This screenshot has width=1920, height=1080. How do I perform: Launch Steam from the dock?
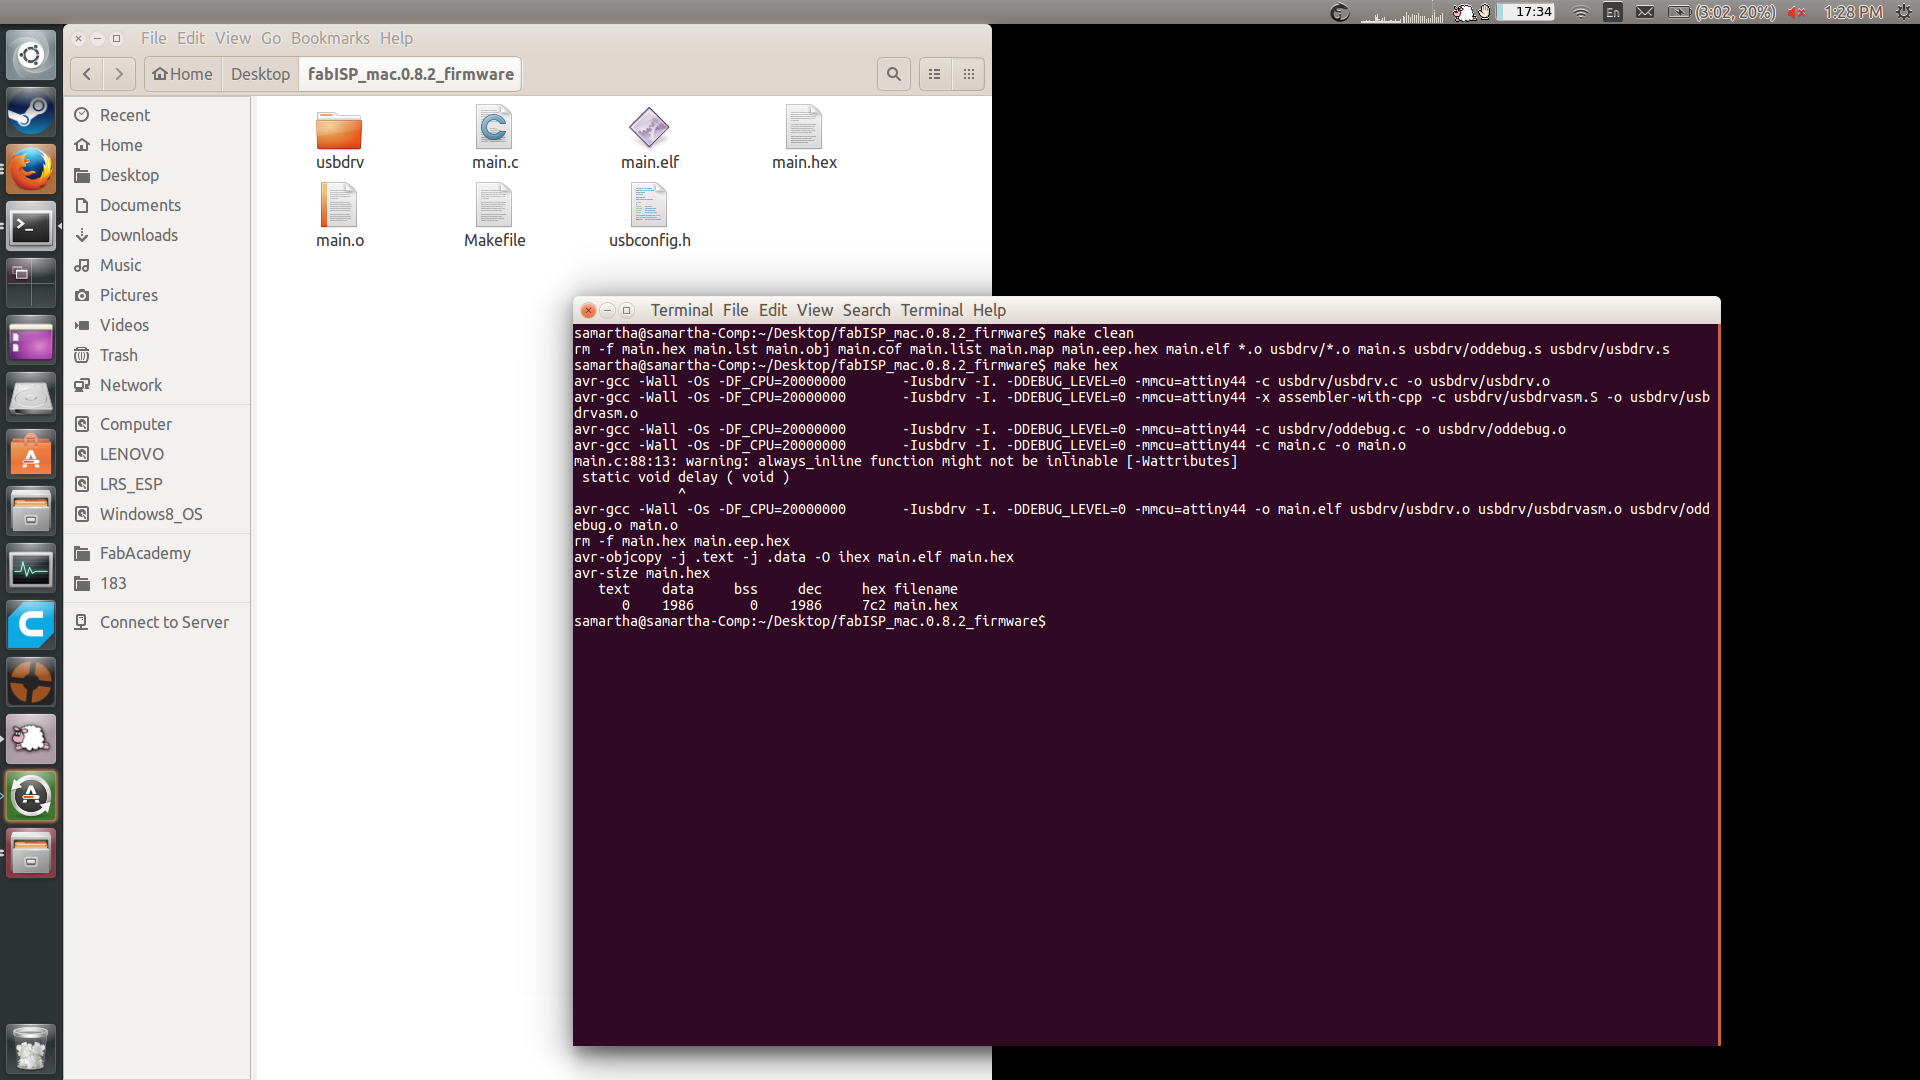(x=31, y=112)
